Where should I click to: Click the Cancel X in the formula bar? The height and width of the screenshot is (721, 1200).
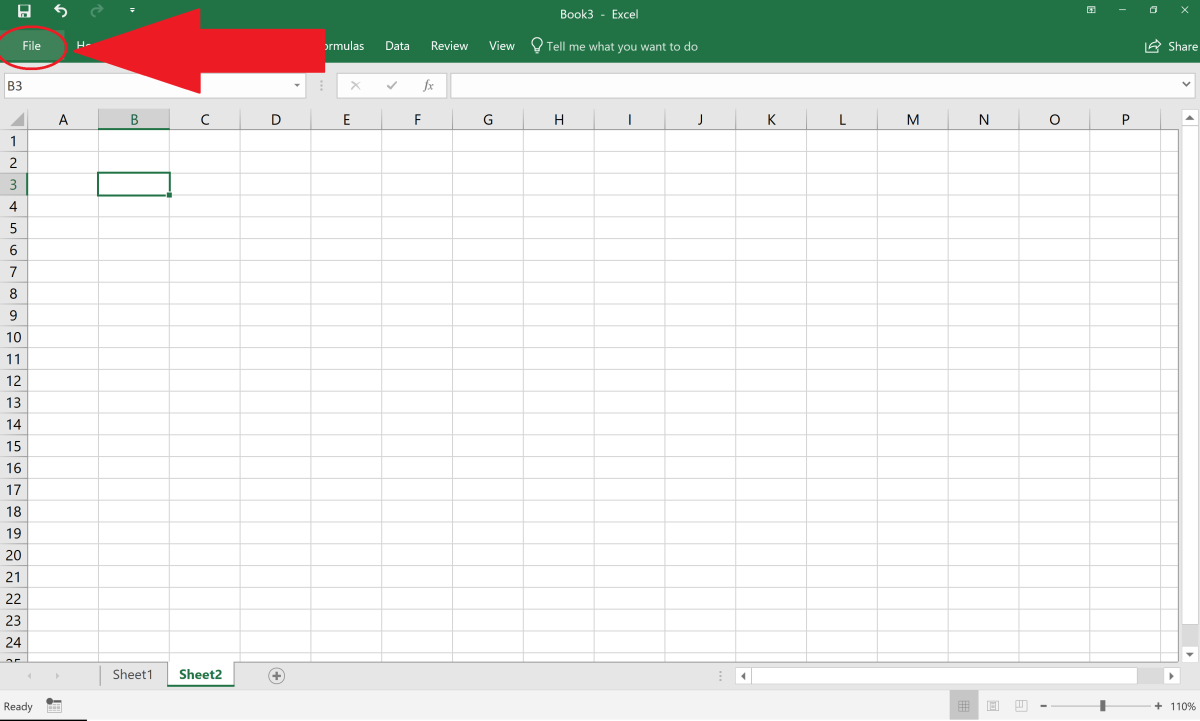tap(356, 85)
